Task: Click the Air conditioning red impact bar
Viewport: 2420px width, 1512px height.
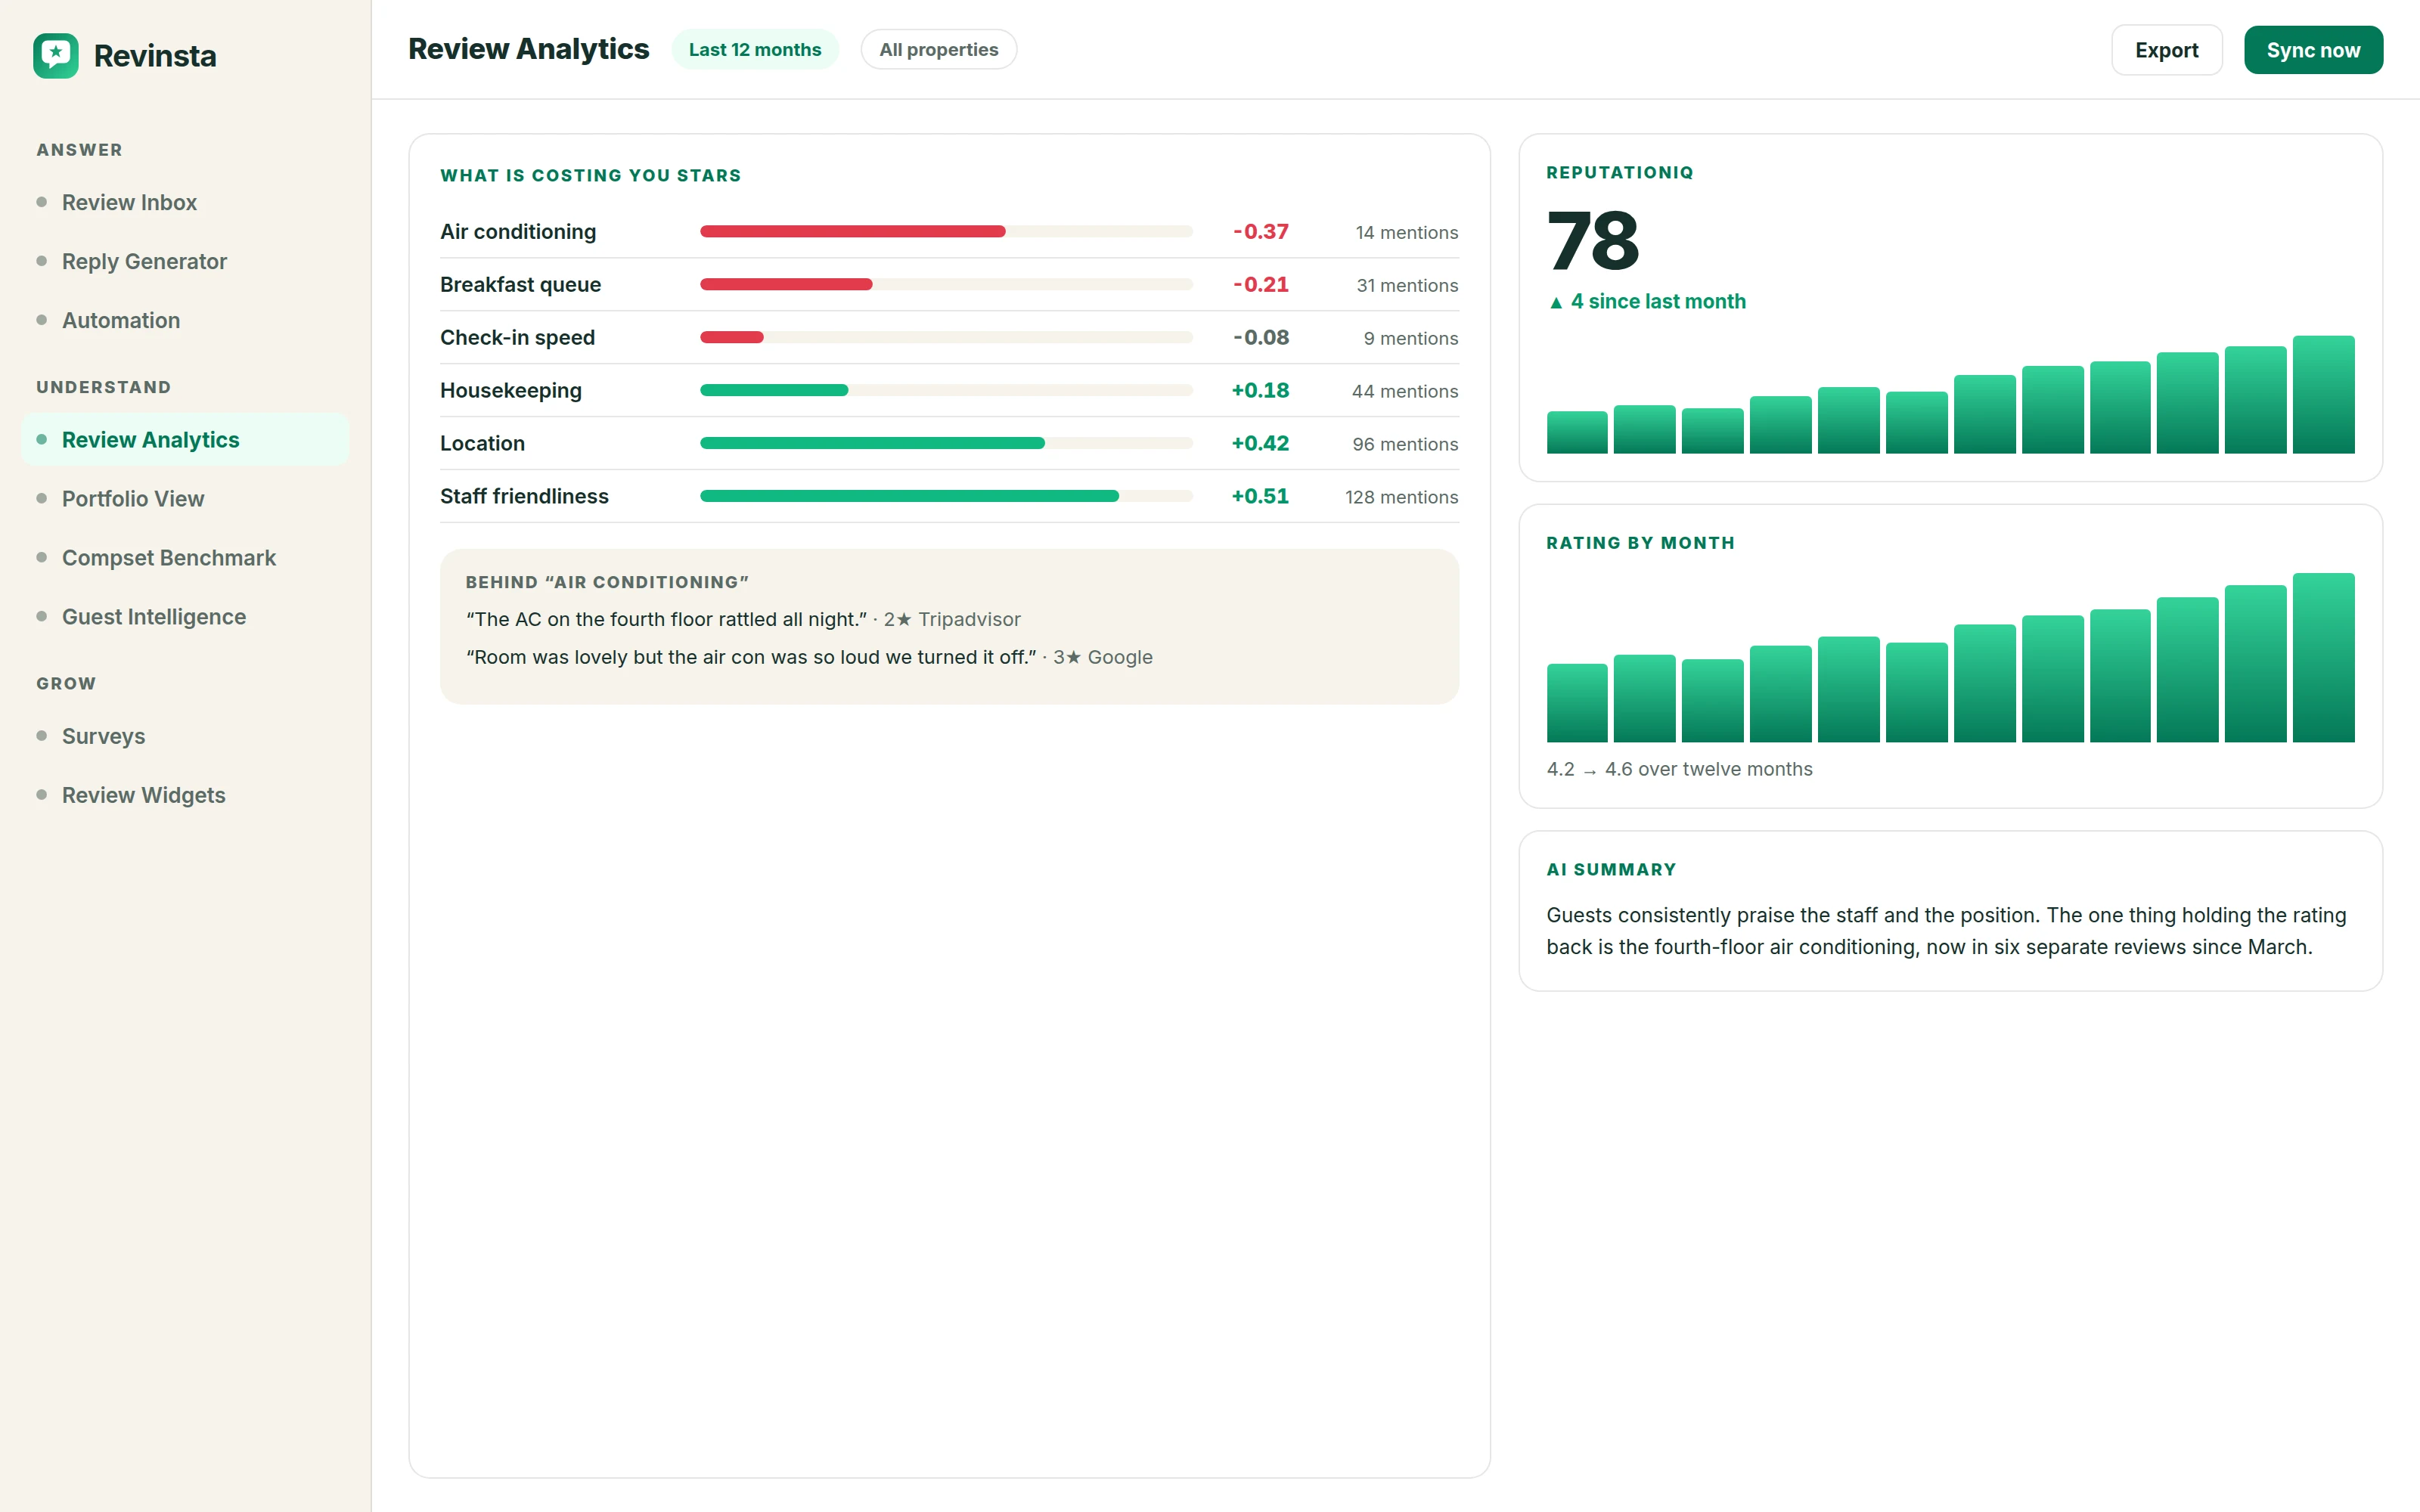Action: (853, 231)
